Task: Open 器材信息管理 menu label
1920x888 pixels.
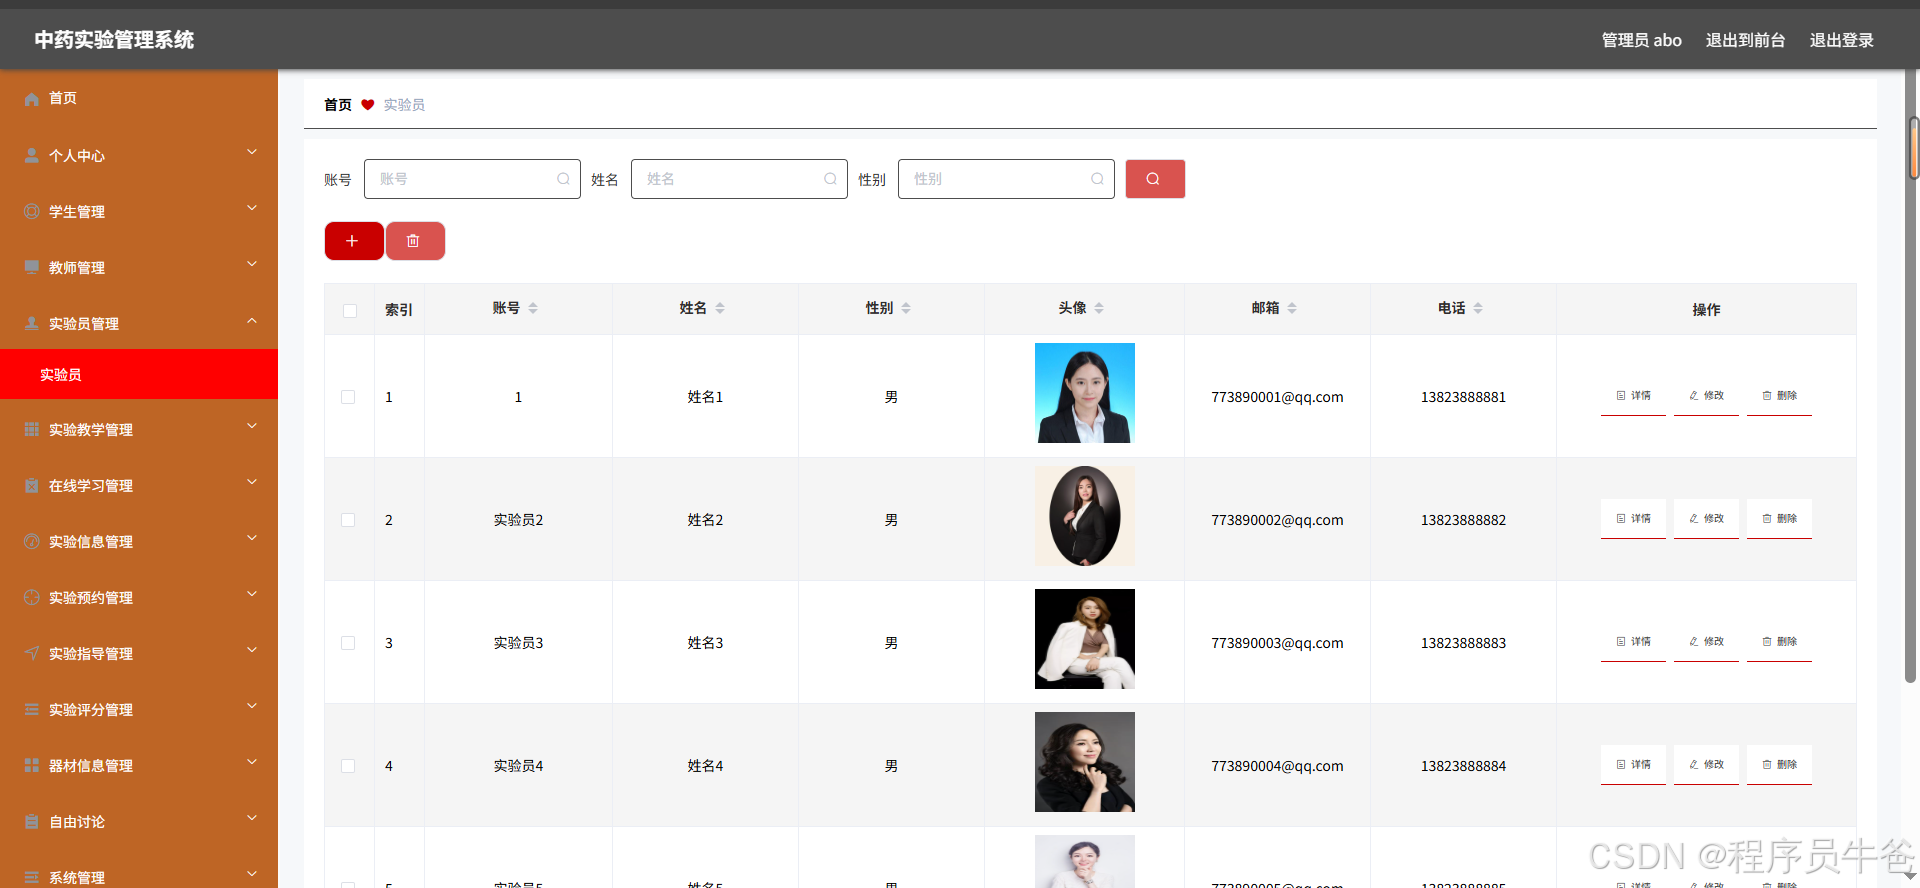Action: [x=91, y=766]
